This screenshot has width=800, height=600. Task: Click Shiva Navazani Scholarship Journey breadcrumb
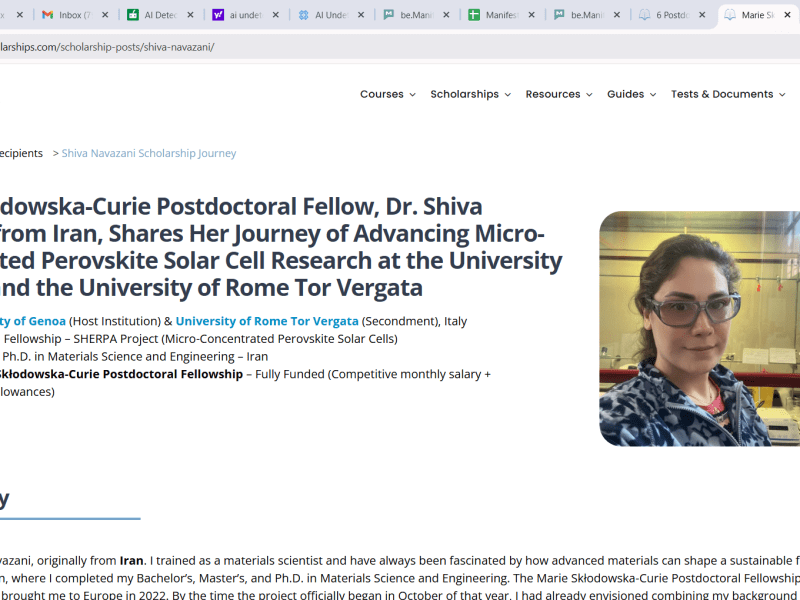click(x=148, y=153)
